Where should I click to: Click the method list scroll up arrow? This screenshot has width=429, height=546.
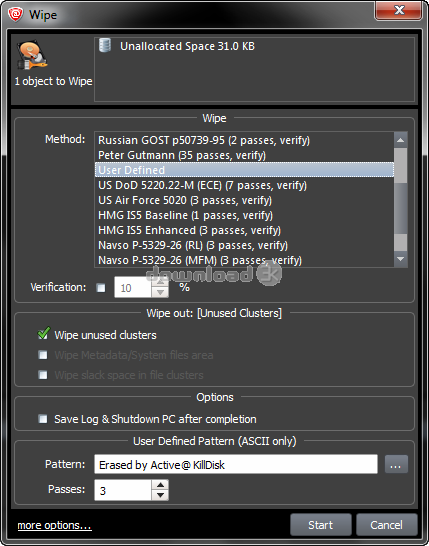click(x=401, y=140)
